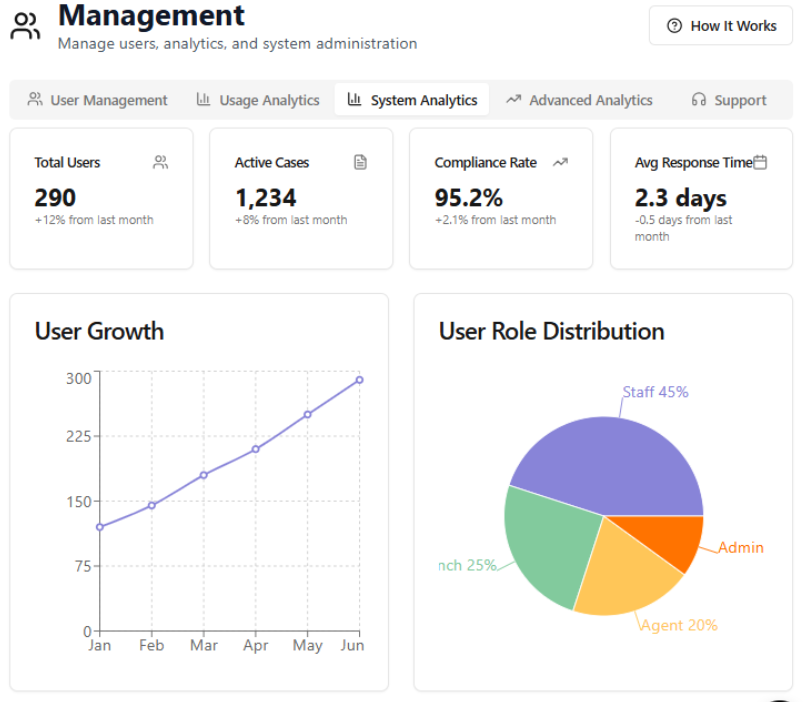Go to the Advanced Analytics tab
Image resolution: width=804 pixels, height=702 pixels.
coord(579,100)
